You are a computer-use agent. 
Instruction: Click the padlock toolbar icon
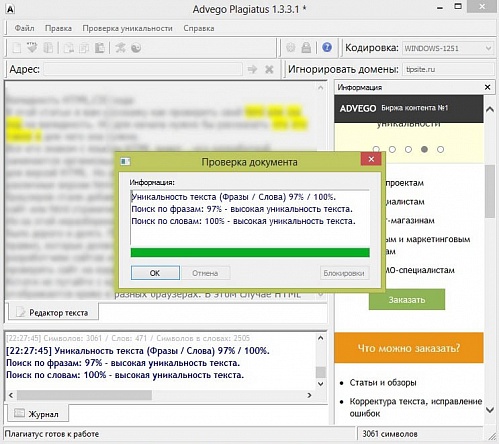click(x=306, y=48)
